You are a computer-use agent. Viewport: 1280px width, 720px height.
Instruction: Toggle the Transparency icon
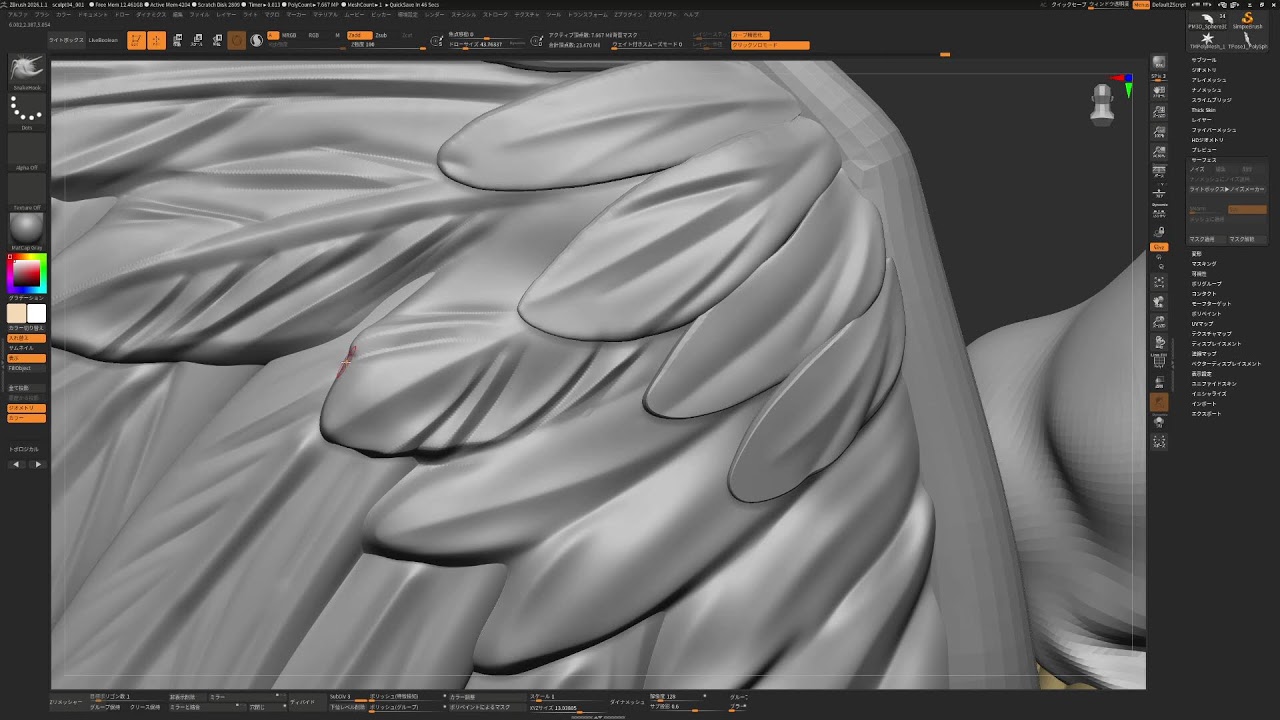click(1159, 382)
